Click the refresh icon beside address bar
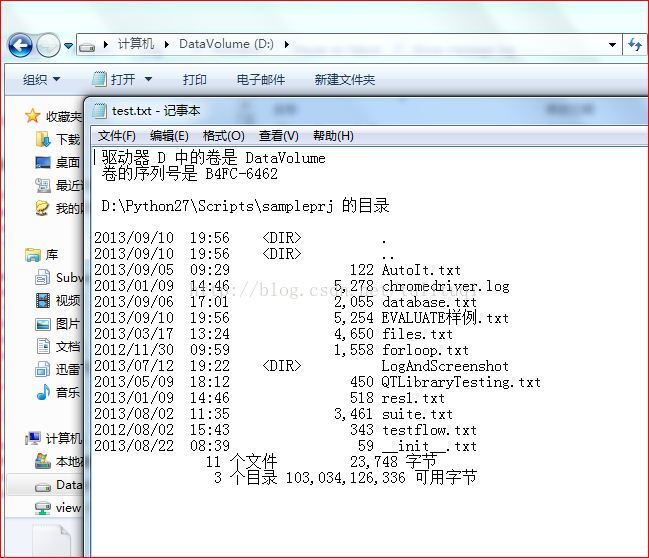 (635, 44)
